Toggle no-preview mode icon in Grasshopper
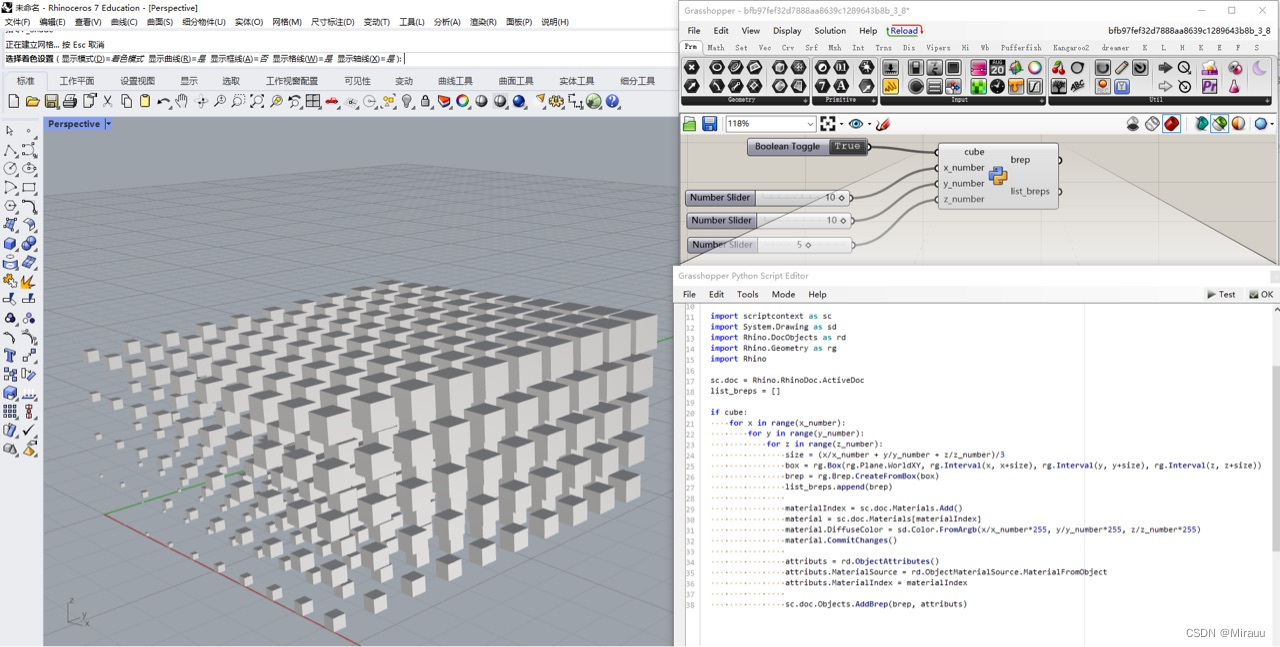Image resolution: width=1280 pixels, height=647 pixels. 1132,124
